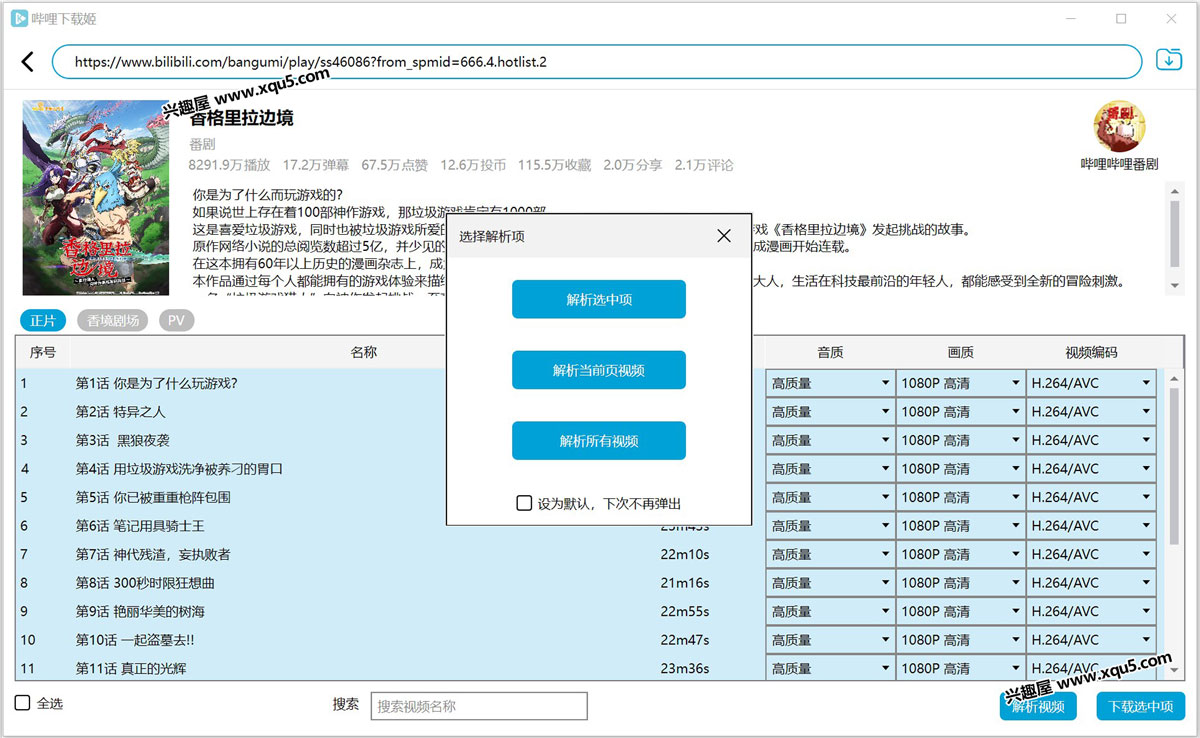Viewport: 1200px width, 738px height.
Task: Click the 8291.9万播放 stat
Action: point(229,165)
